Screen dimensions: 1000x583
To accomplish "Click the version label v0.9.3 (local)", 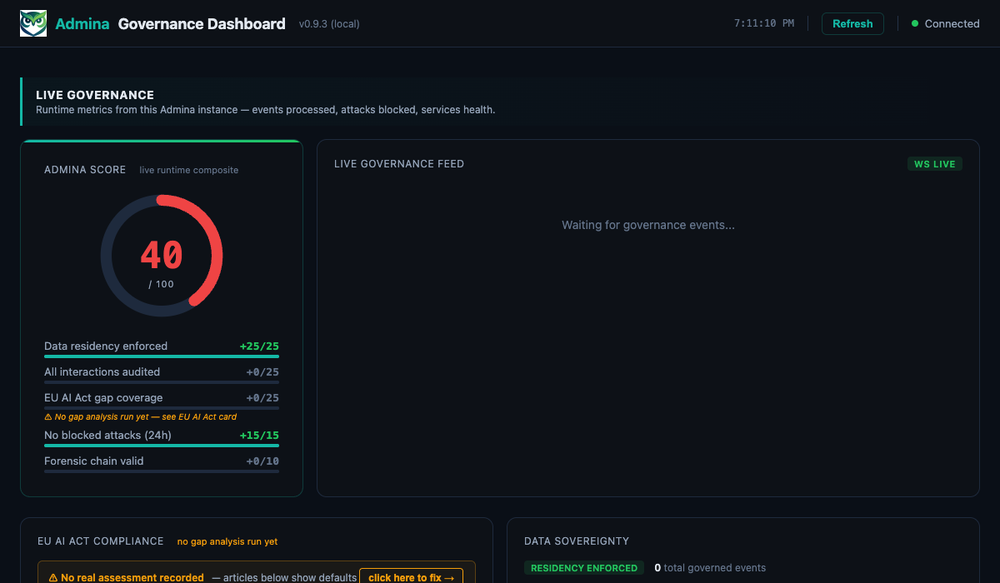I will (329, 24).
